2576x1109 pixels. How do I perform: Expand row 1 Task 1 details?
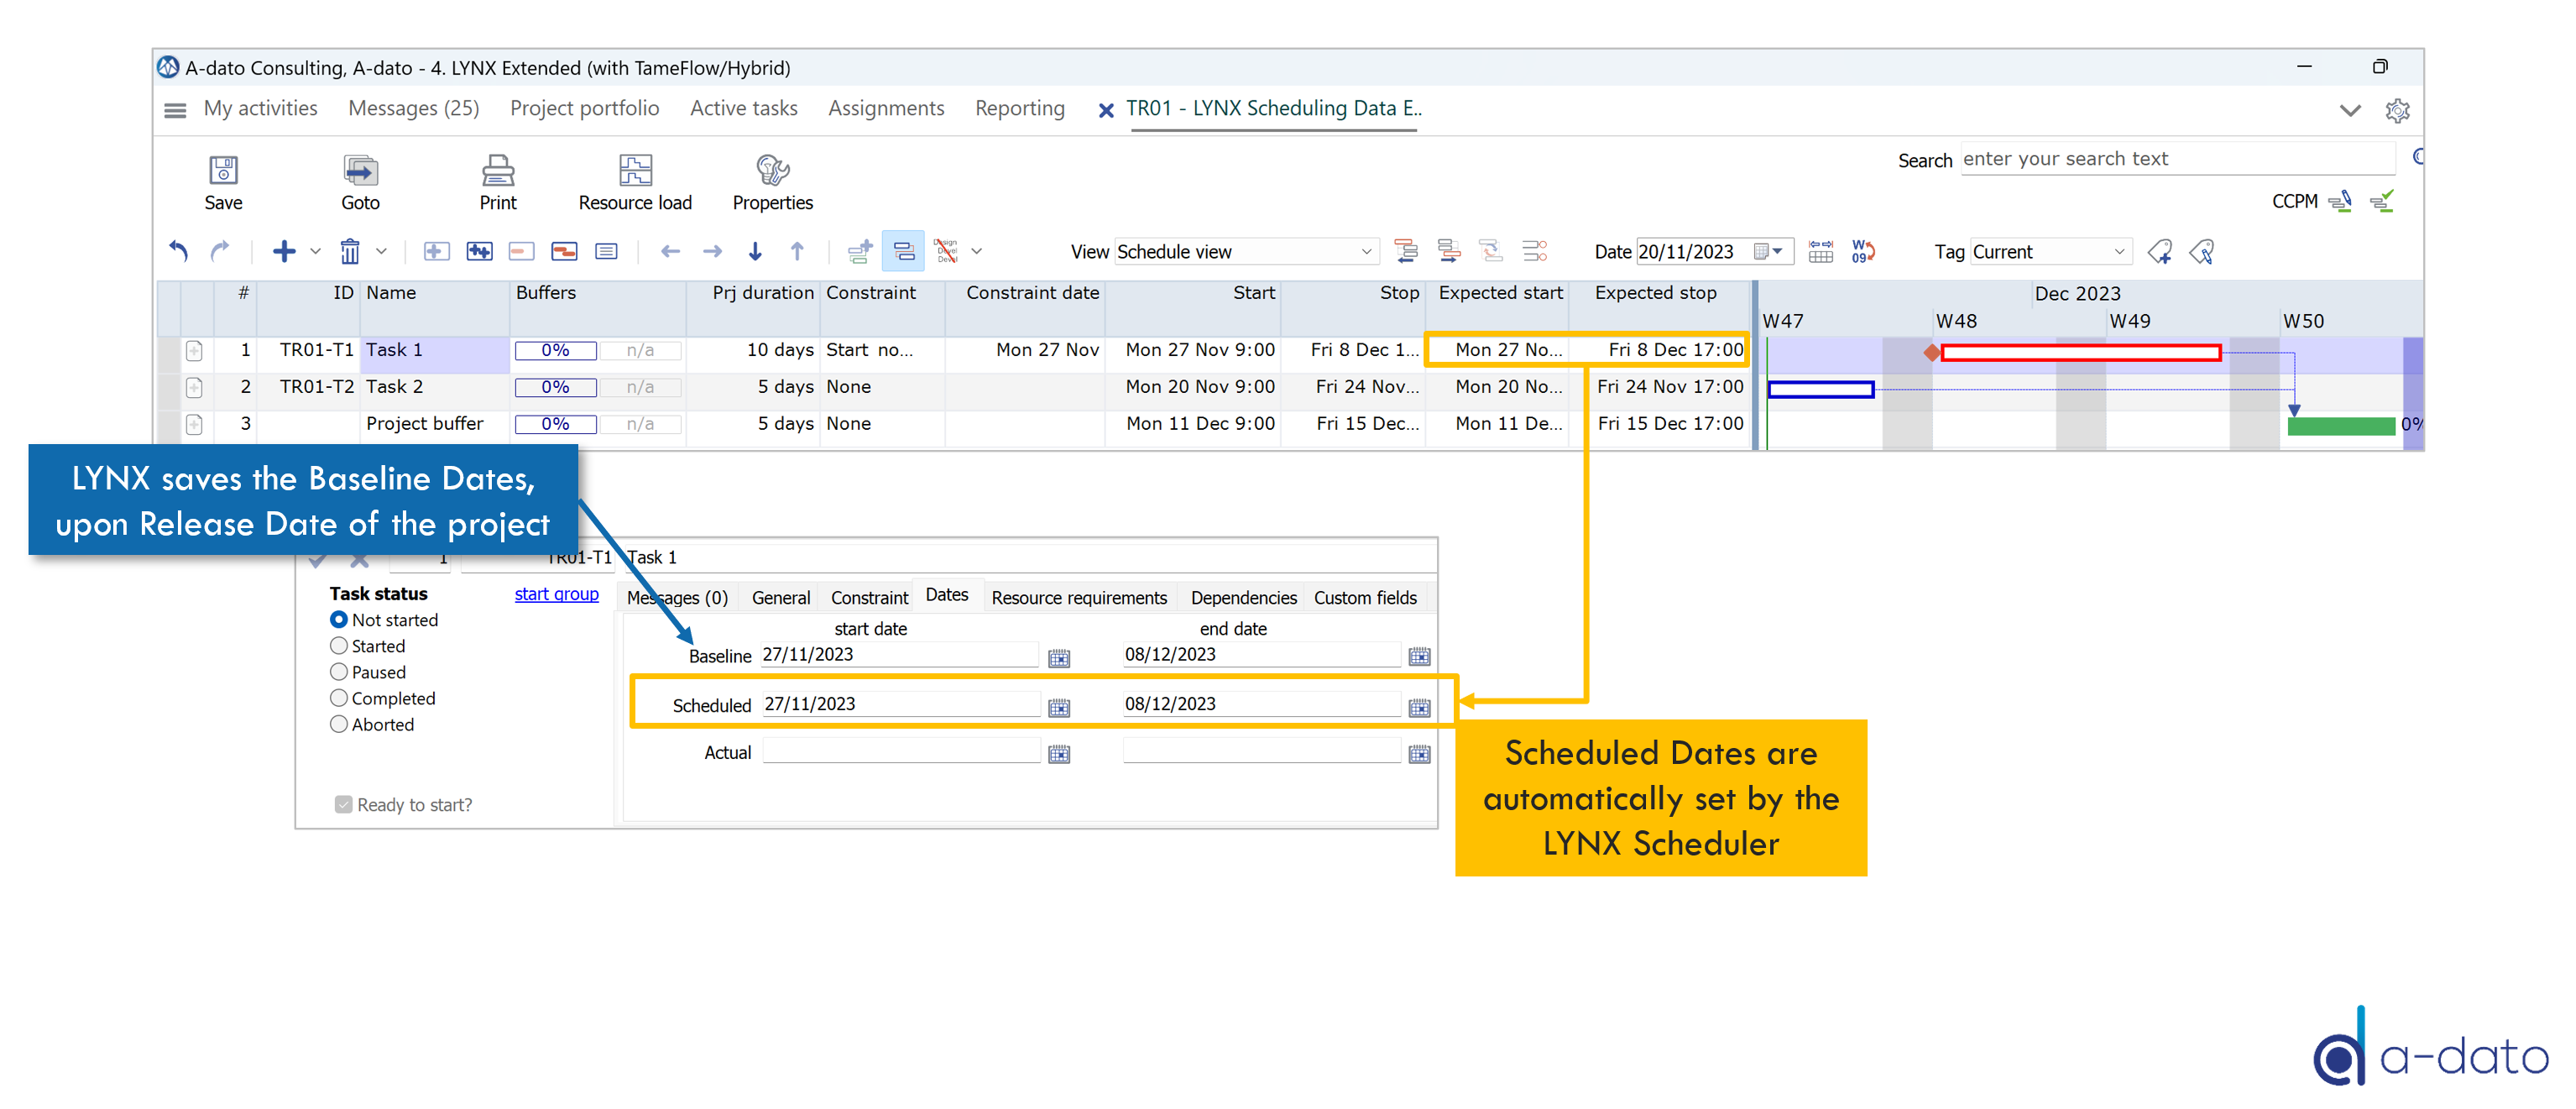194,350
